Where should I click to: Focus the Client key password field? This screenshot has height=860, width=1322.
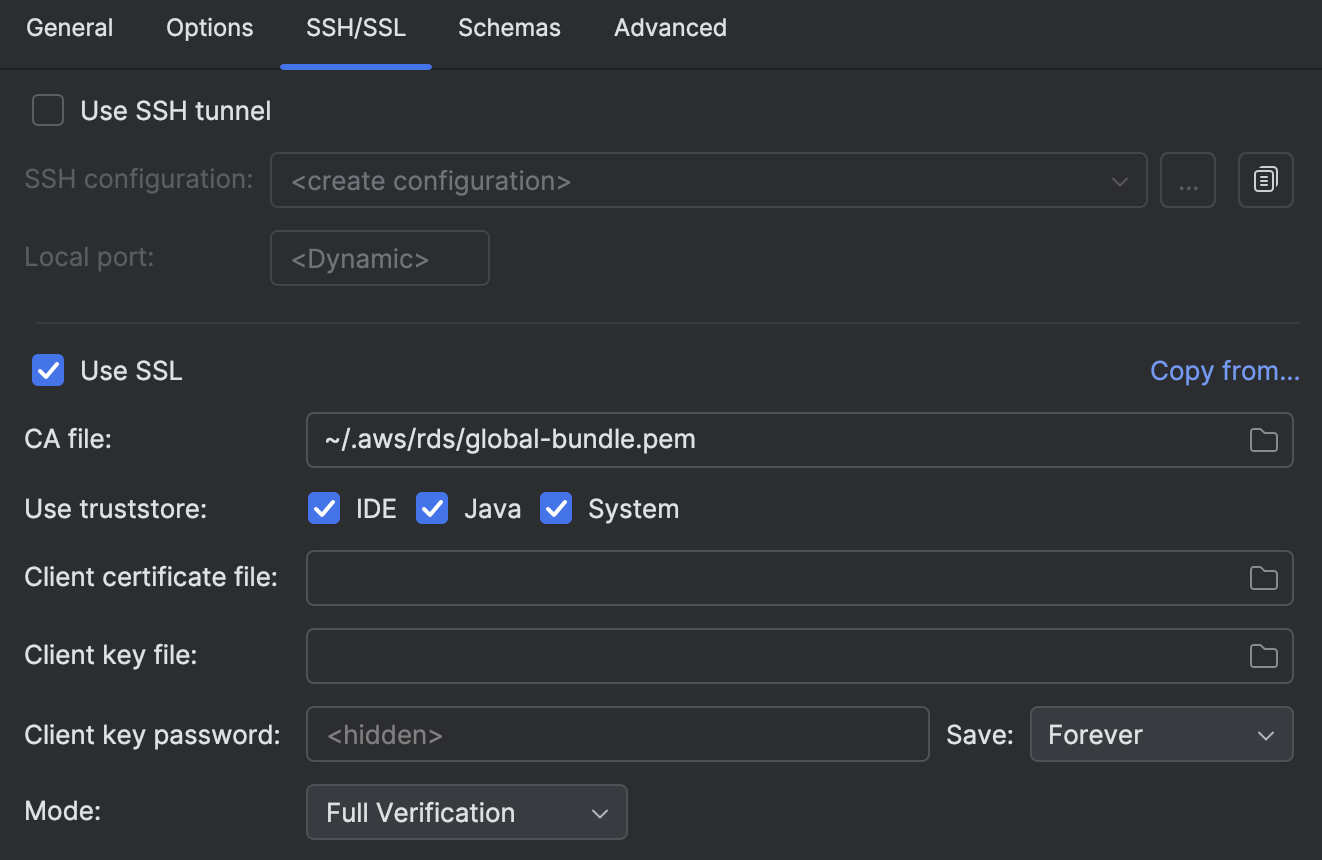pos(618,734)
